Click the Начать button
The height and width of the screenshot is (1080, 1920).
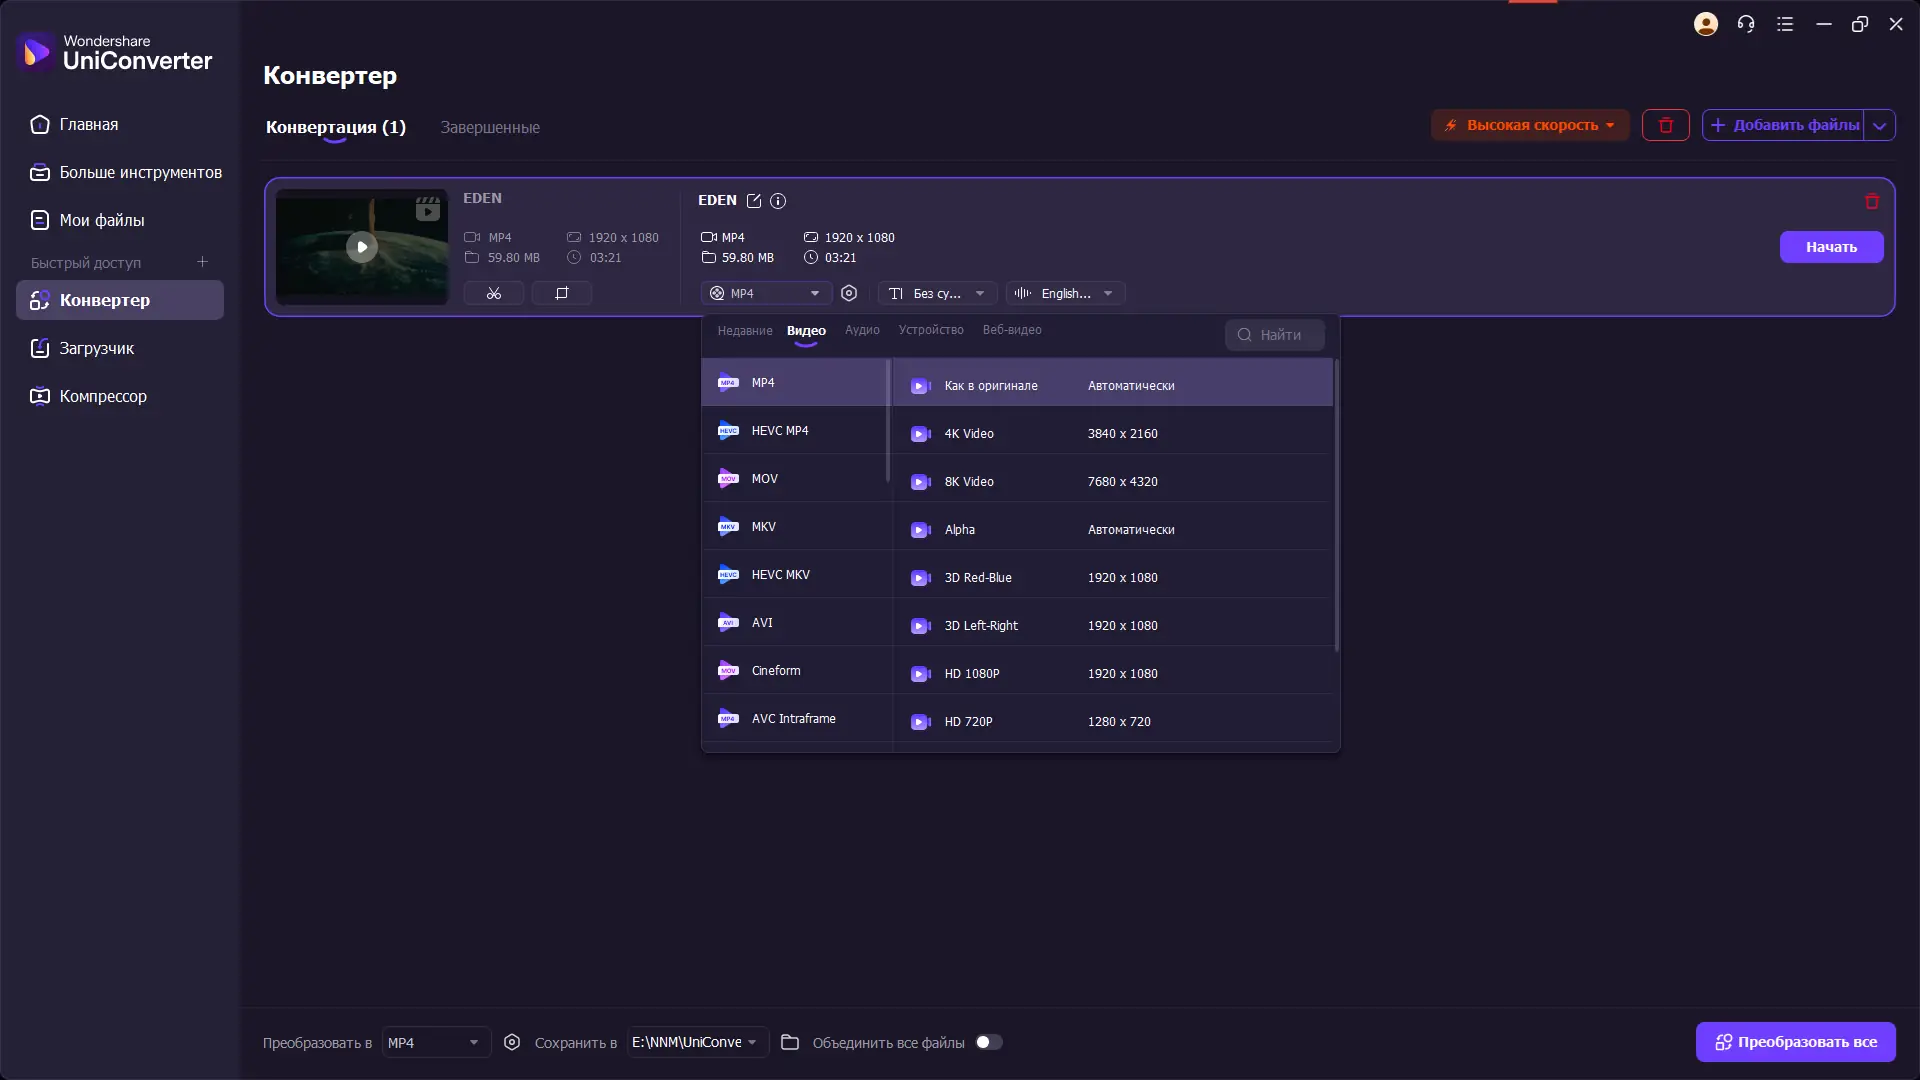coord(1831,247)
